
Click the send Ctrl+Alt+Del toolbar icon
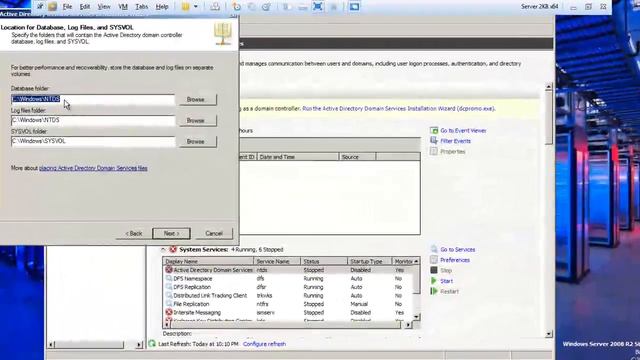[x=215, y=7]
